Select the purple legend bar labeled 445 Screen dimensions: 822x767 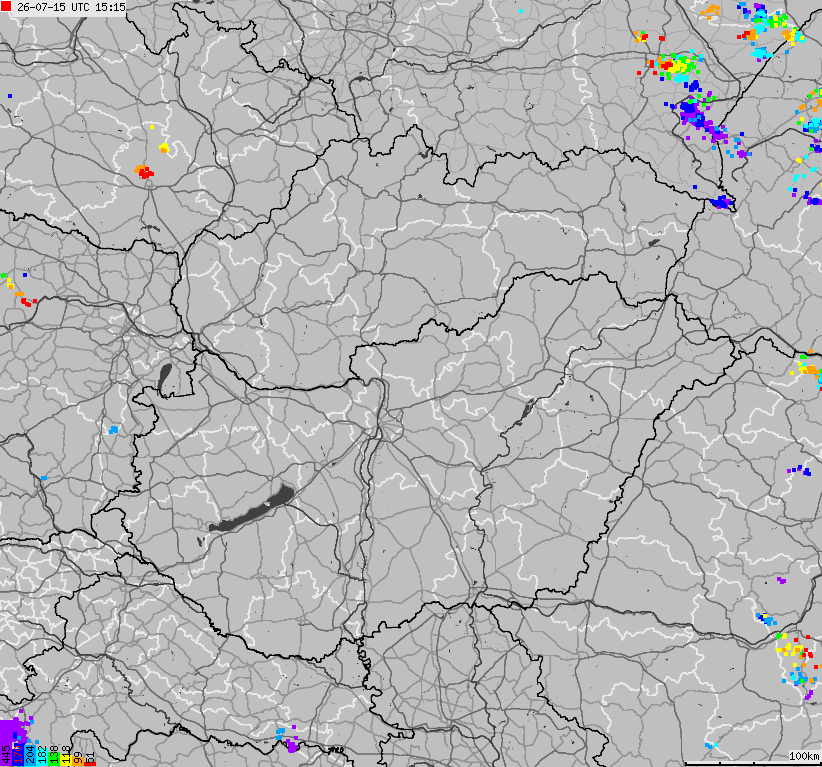coord(6,743)
